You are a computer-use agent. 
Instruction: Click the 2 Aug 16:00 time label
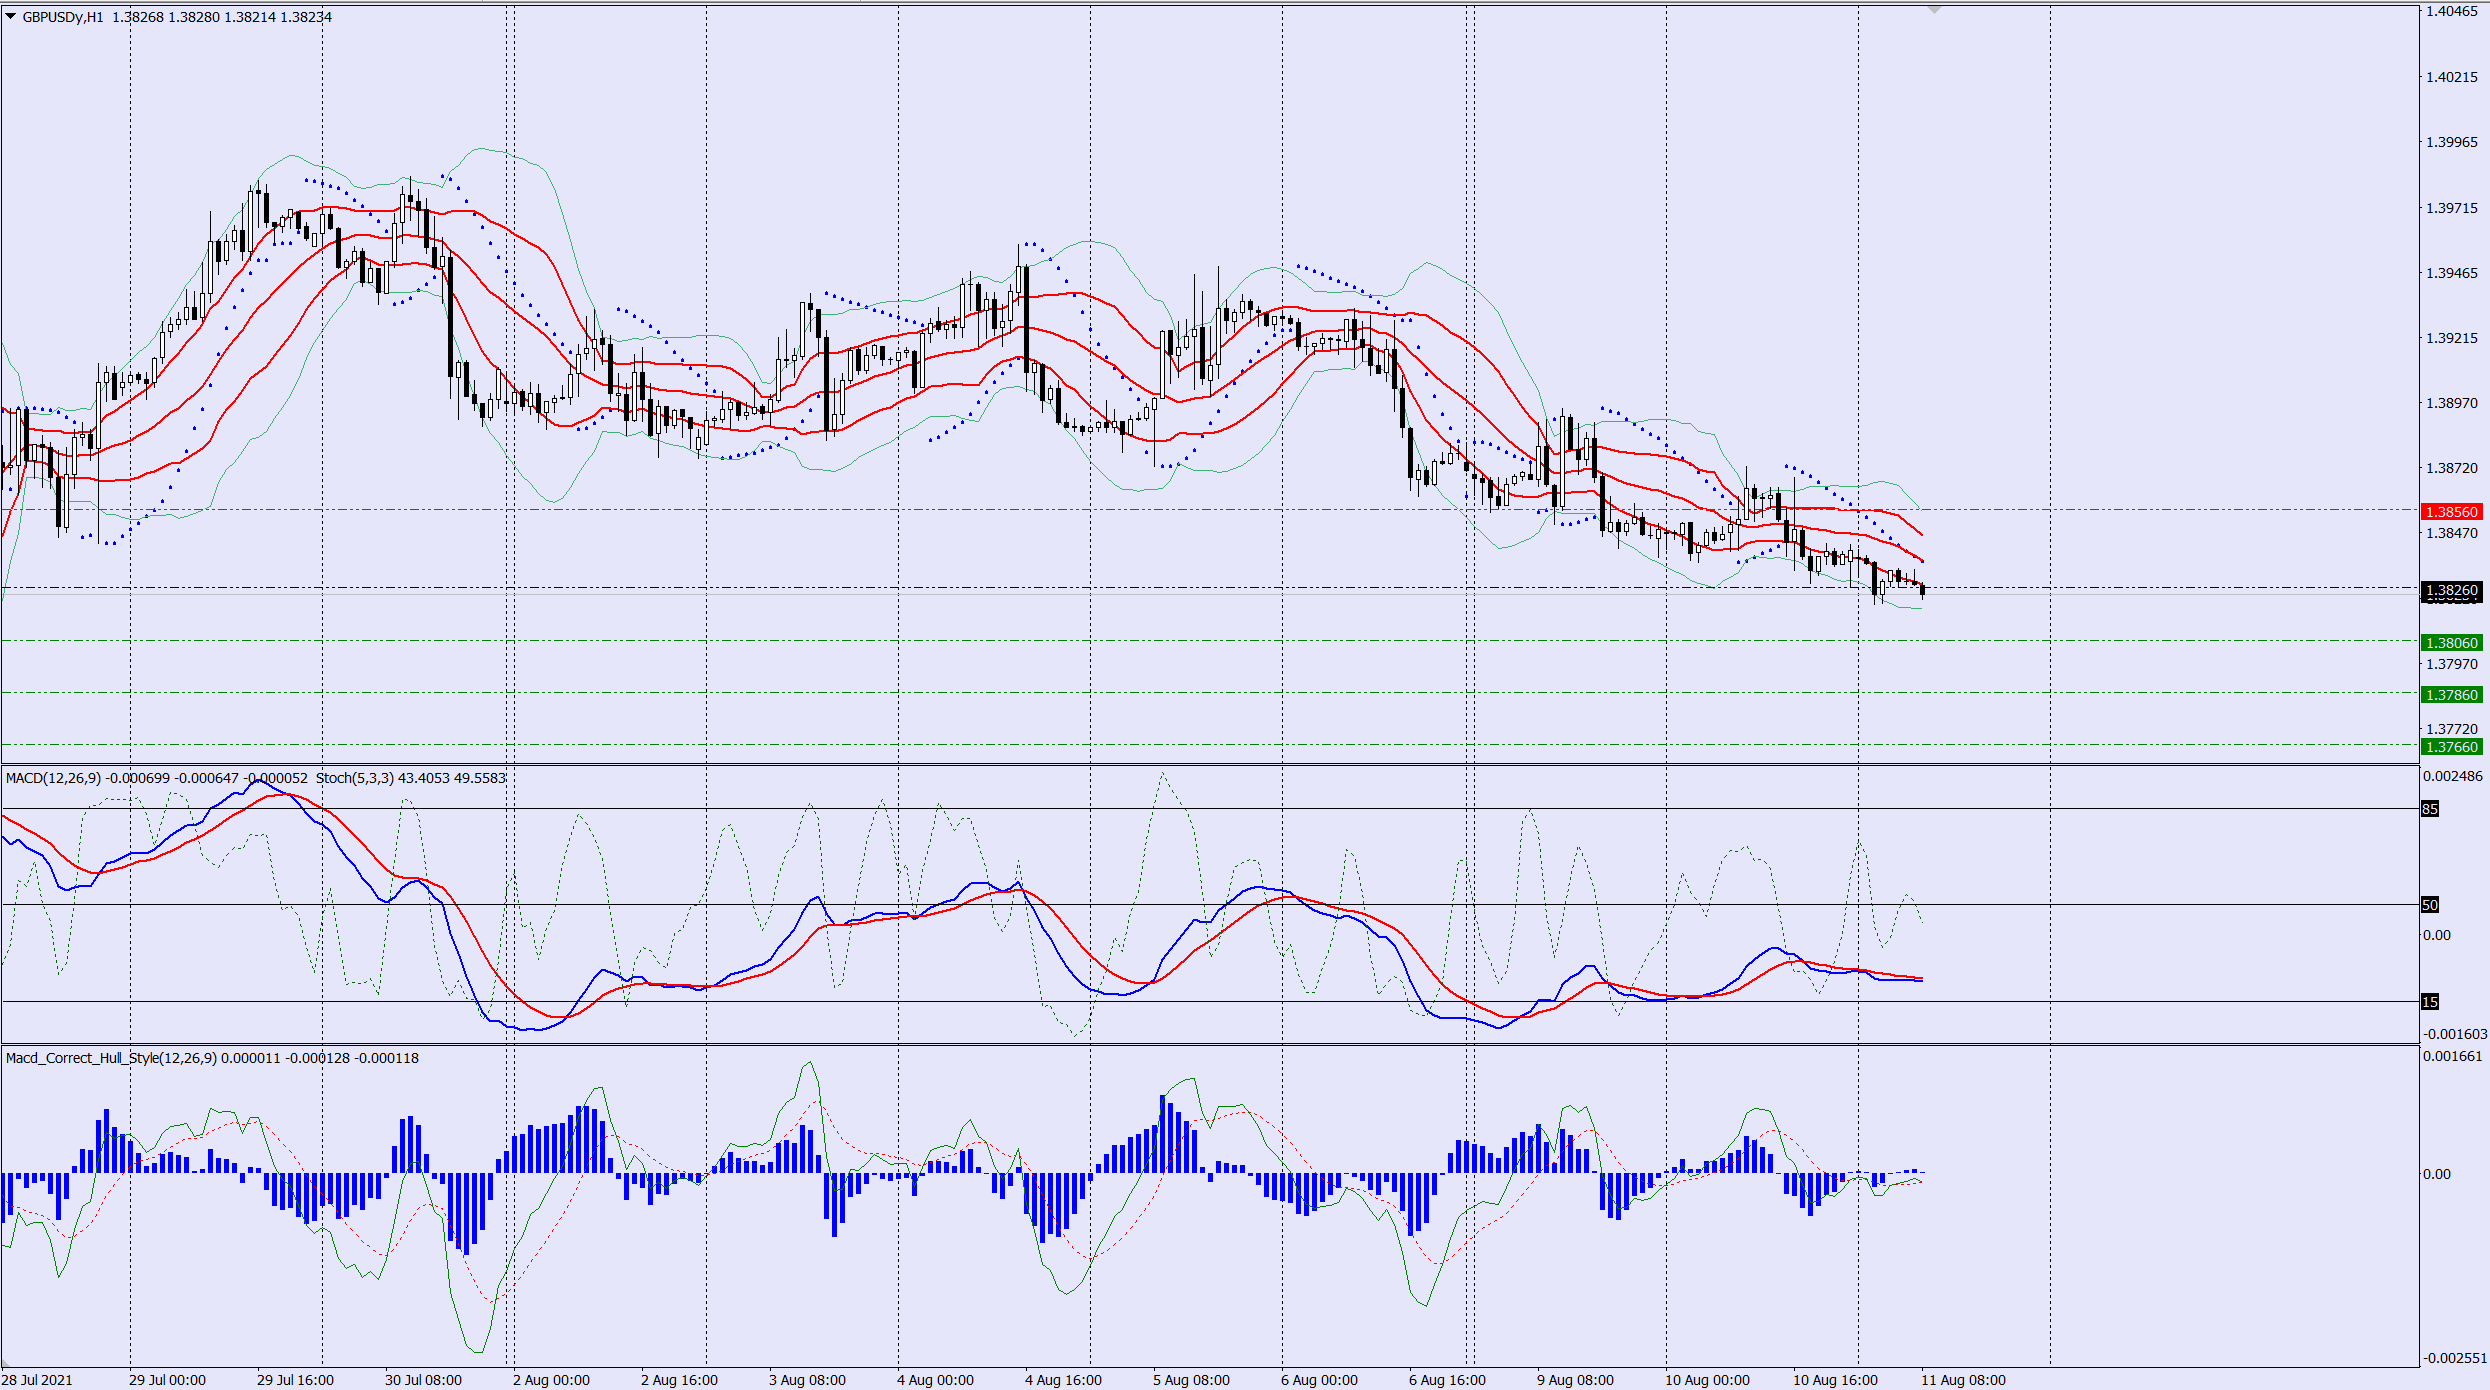(679, 1380)
